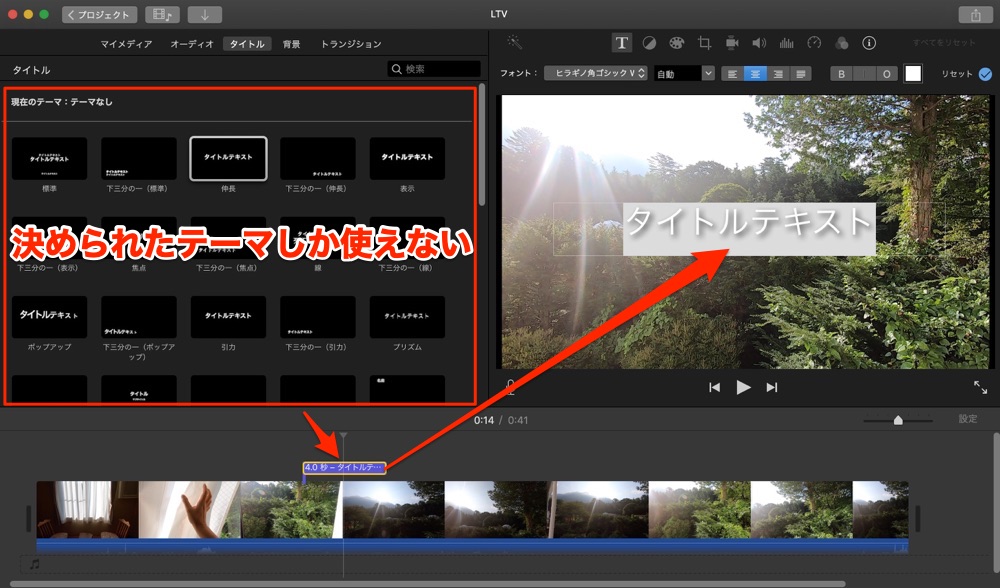Pick the white font color swatch
The image size is (1000, 588).
tap(913, 73)
